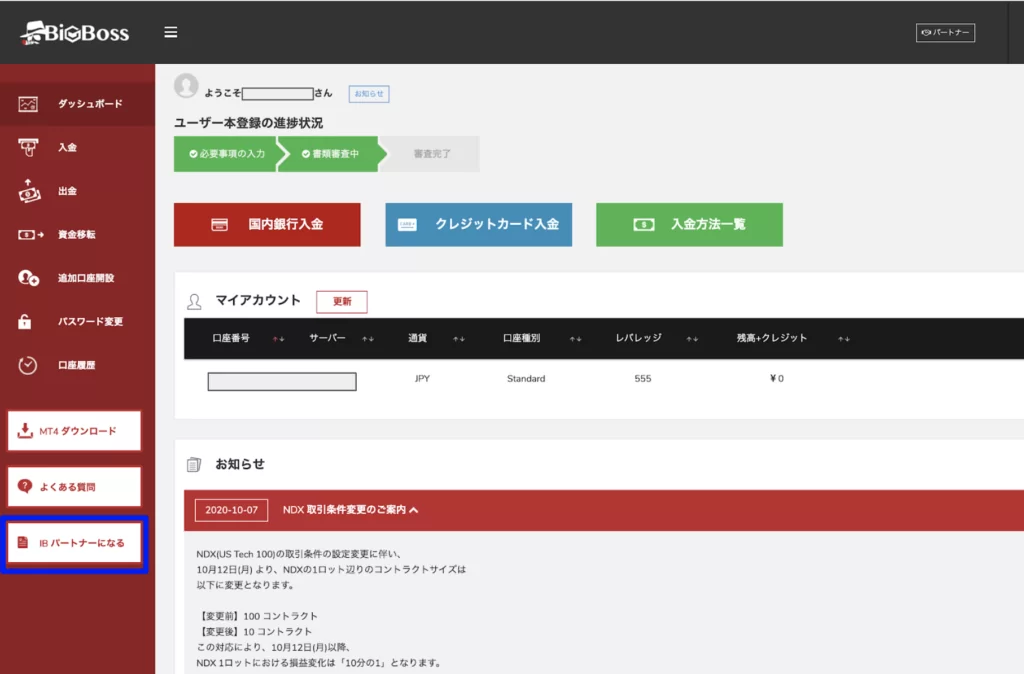Viewport: 1024px width, 674px height.
Task: Click the user avatar icon
Action: point(186,87)
